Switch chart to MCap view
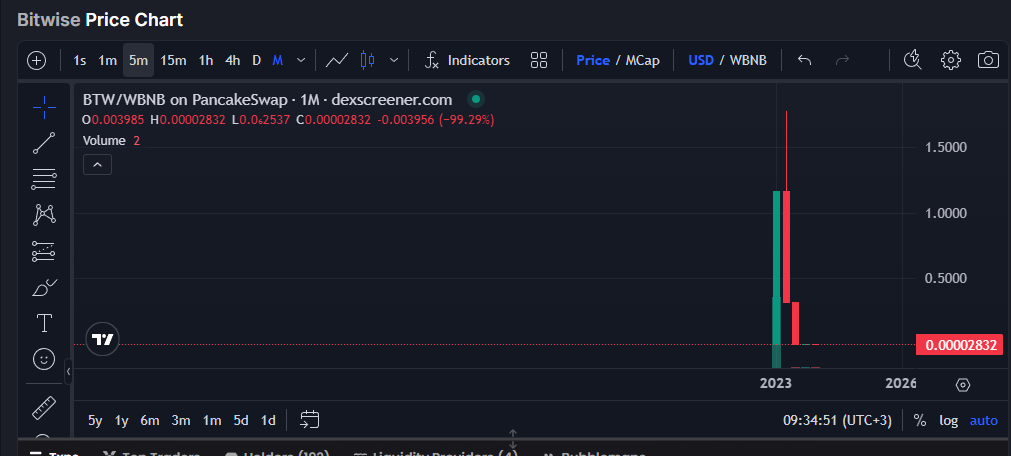 point(643,60)
